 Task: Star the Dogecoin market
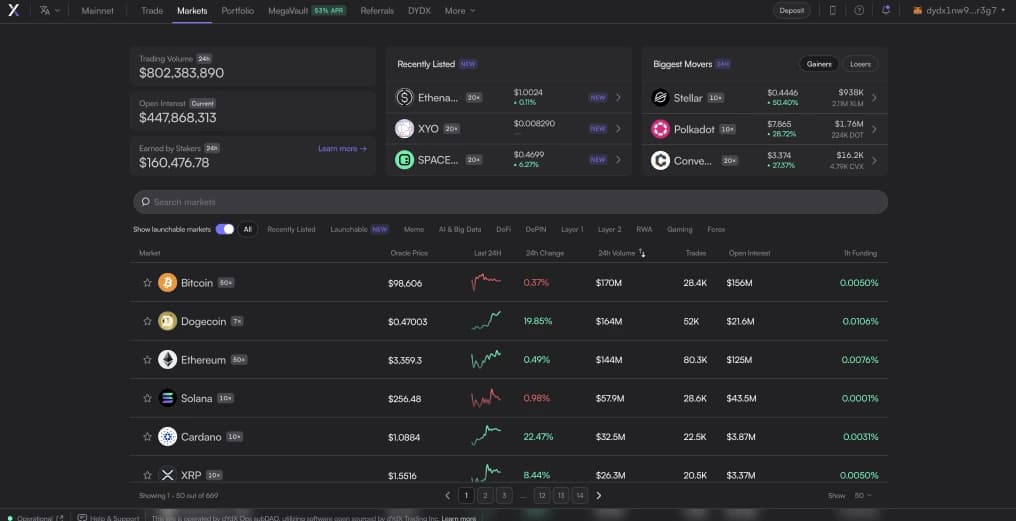(x=147, y=322)
